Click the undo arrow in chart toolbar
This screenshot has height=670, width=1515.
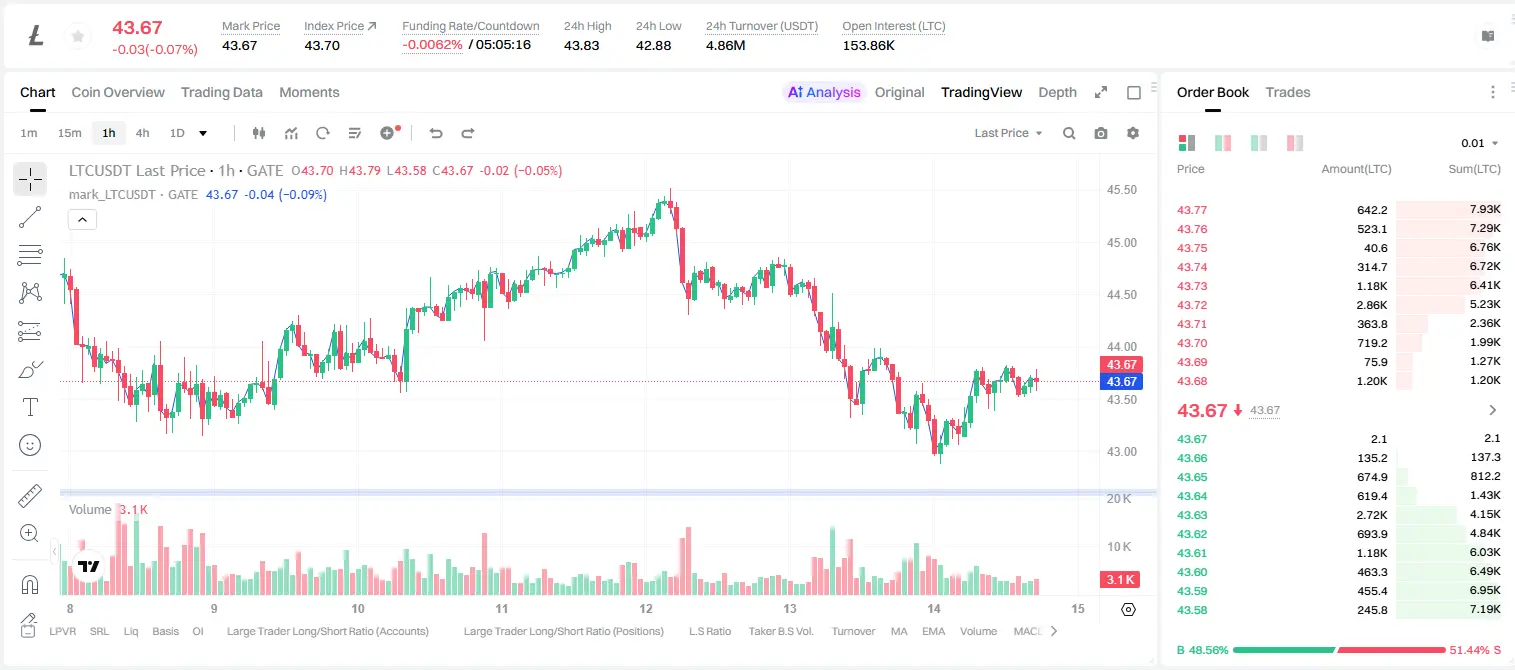[435, 133]
